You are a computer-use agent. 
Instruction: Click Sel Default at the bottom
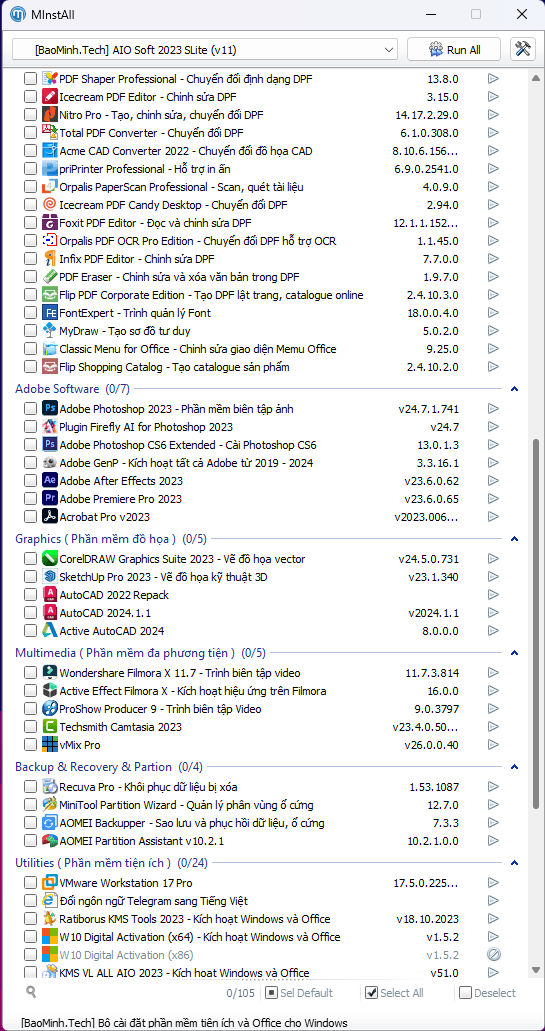click(300, 993)
